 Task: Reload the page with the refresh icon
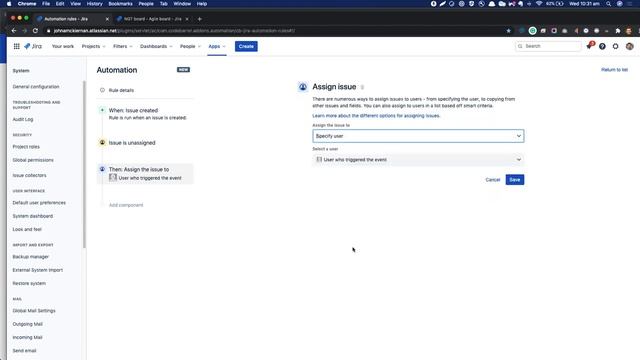coord(36,31)
